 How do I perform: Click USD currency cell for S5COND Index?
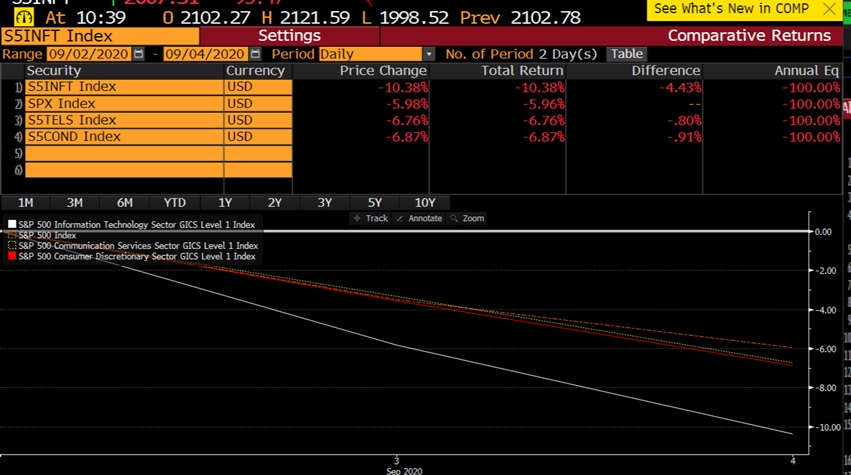click(258, 137)
